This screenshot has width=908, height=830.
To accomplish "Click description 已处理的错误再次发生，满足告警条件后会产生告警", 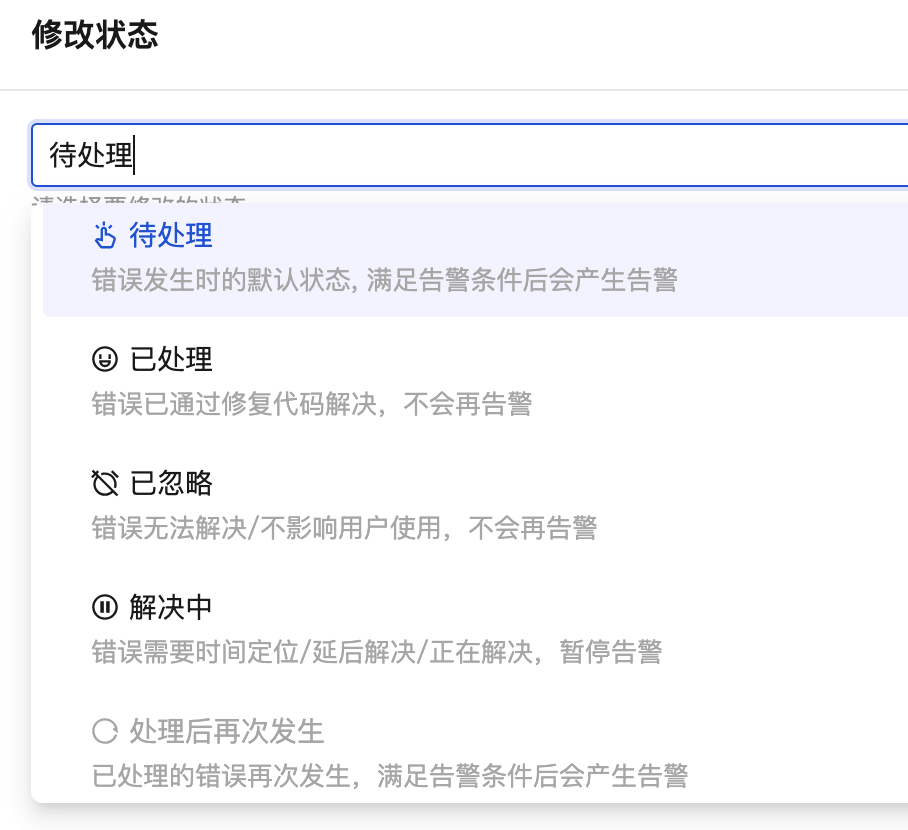I will 390,775.
